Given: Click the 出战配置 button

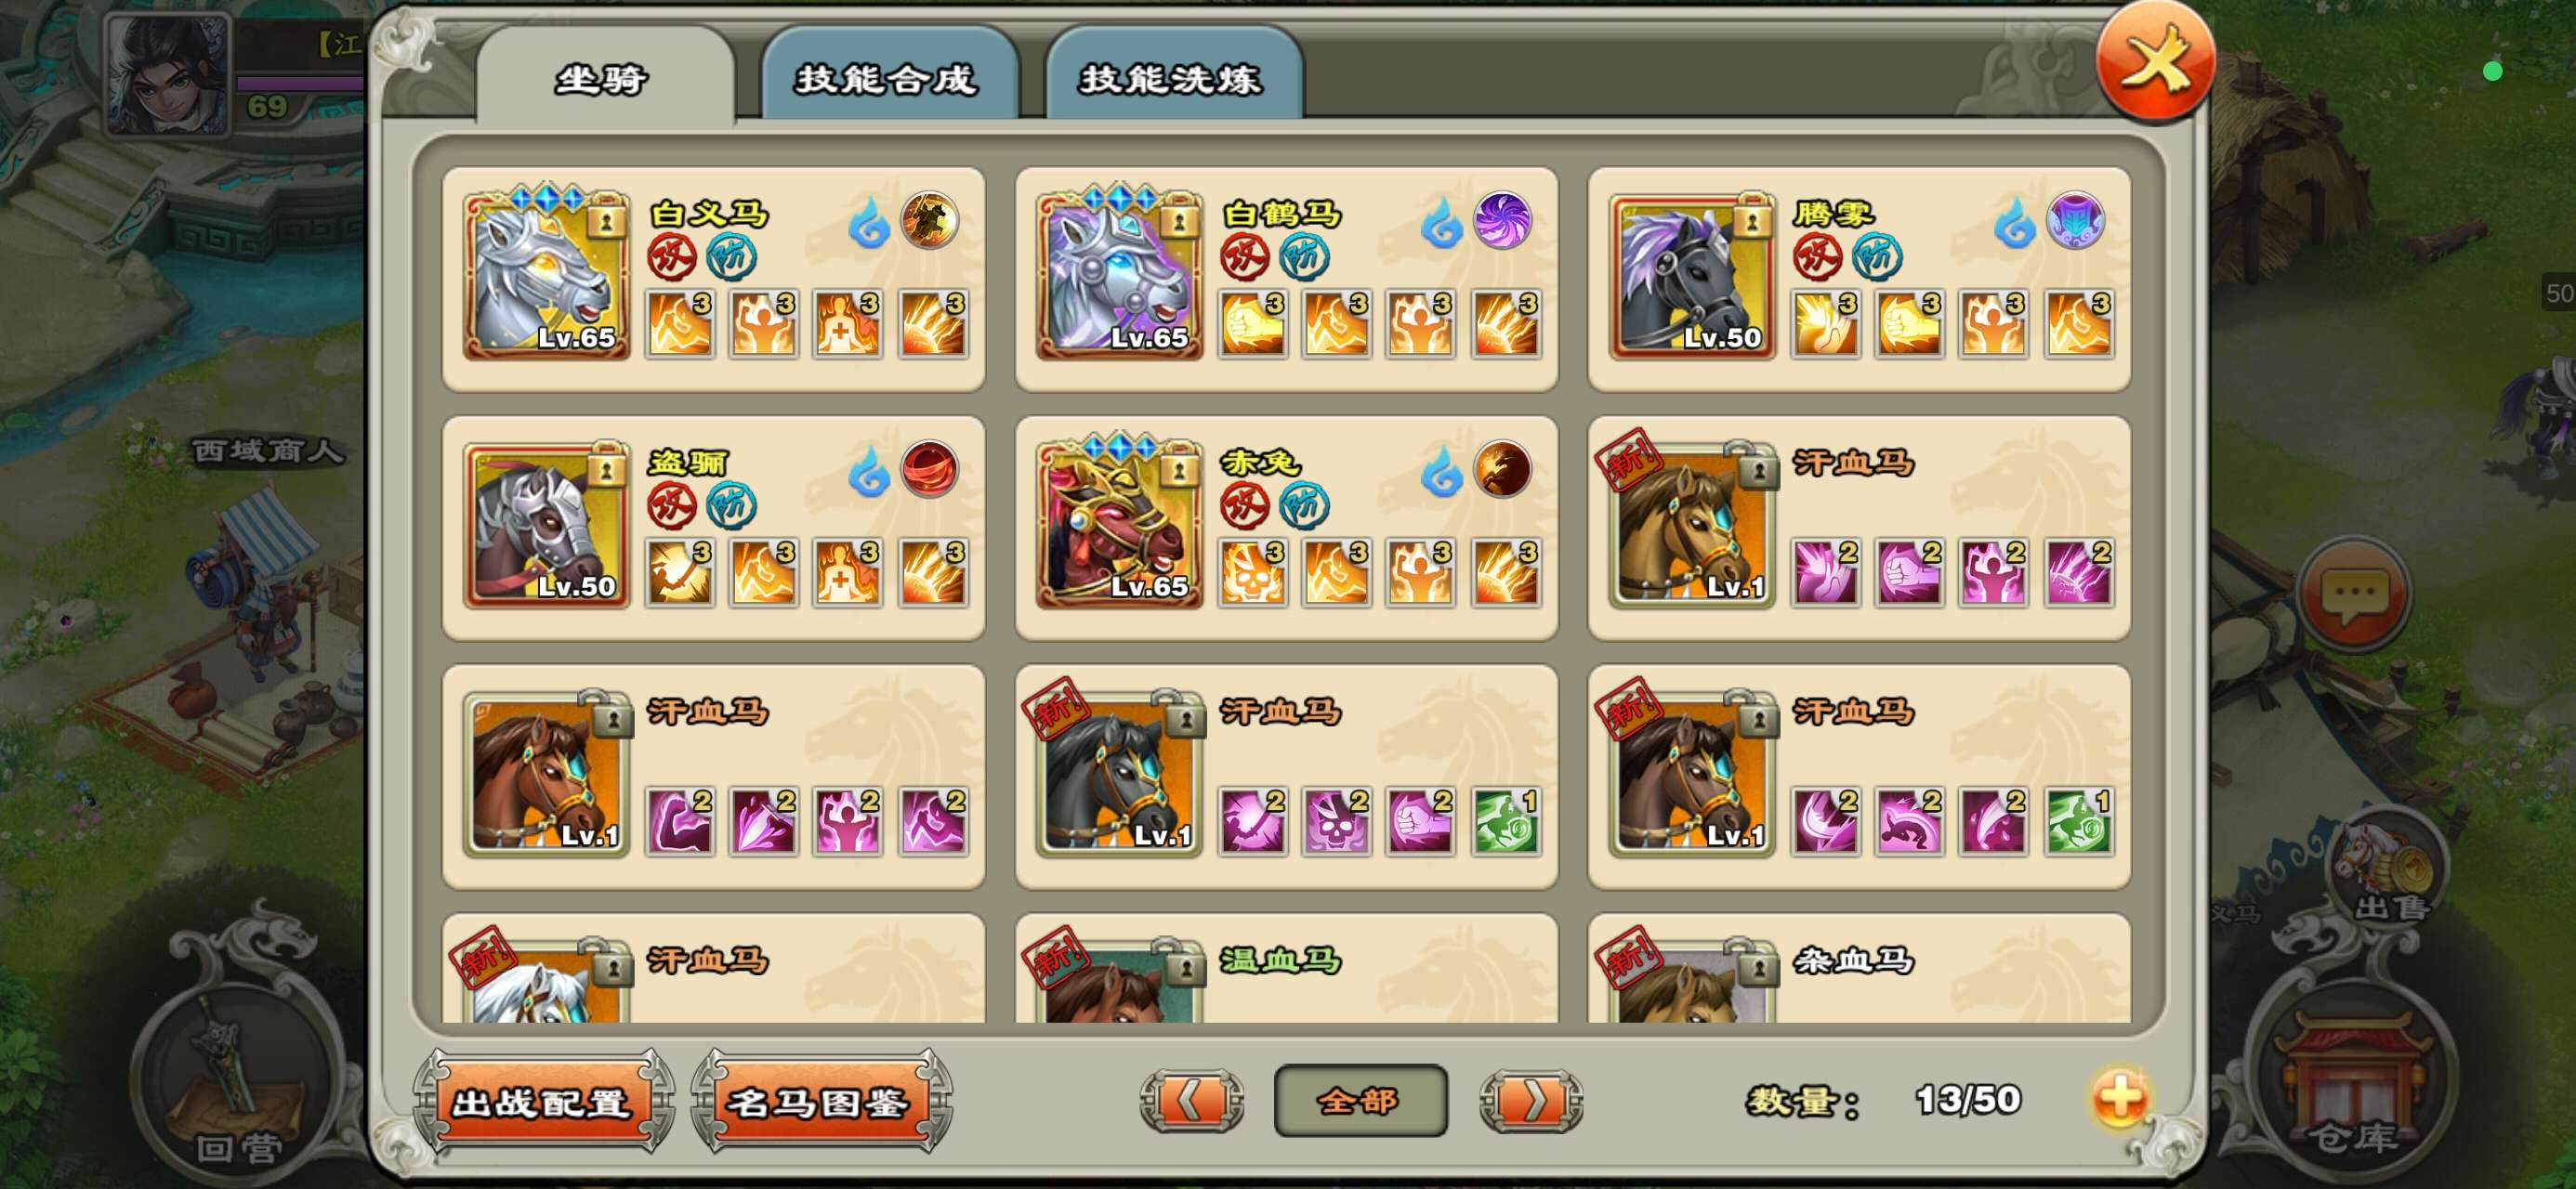Looking at the screenshot, I should [543, 1102].
